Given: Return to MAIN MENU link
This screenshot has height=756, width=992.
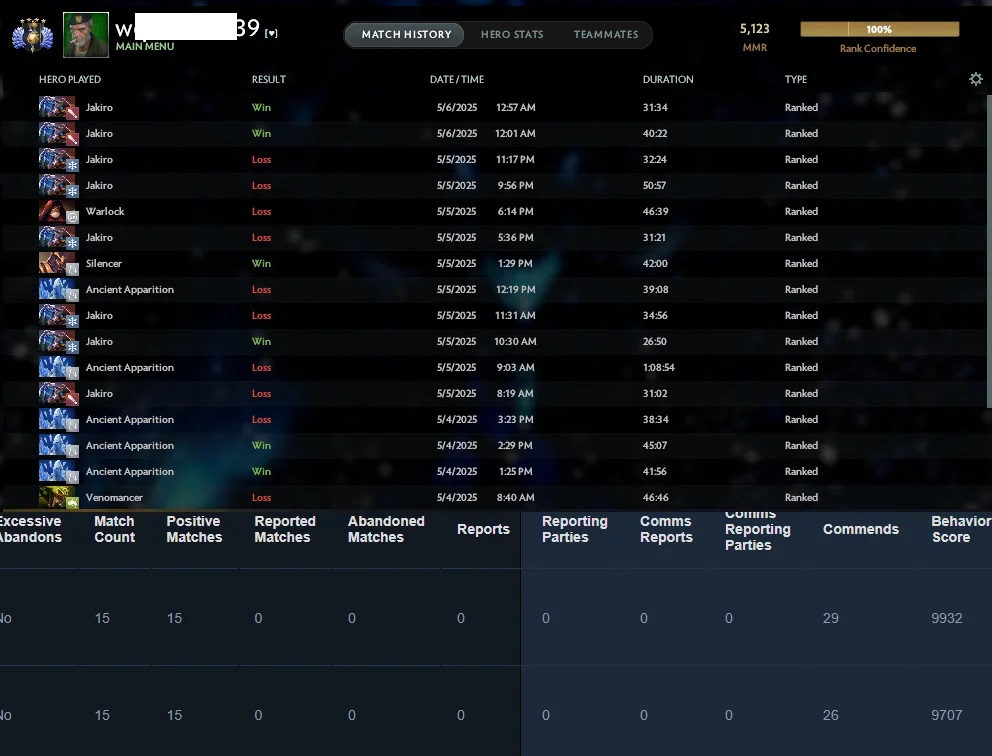Looking at the screenshot, I should point(145,46).
